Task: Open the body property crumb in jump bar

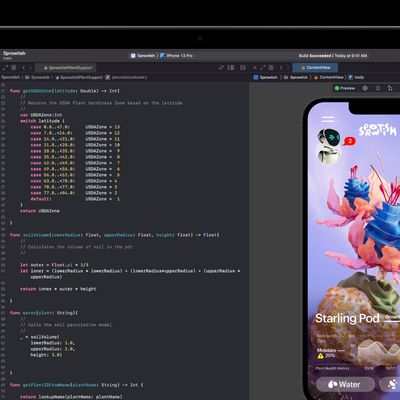Action: pyautogui.click(x=356, y=77)
